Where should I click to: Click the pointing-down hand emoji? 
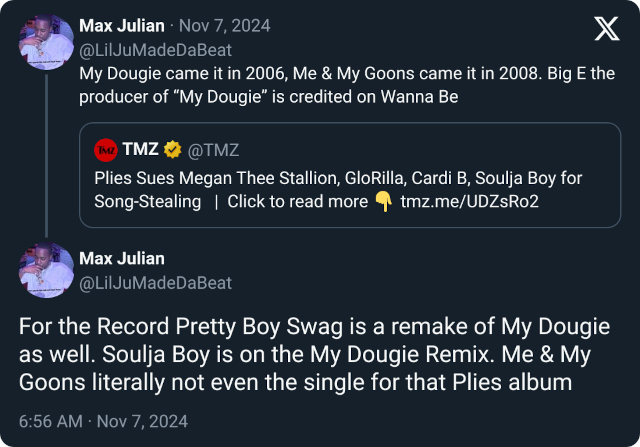[x=383, y=201]
